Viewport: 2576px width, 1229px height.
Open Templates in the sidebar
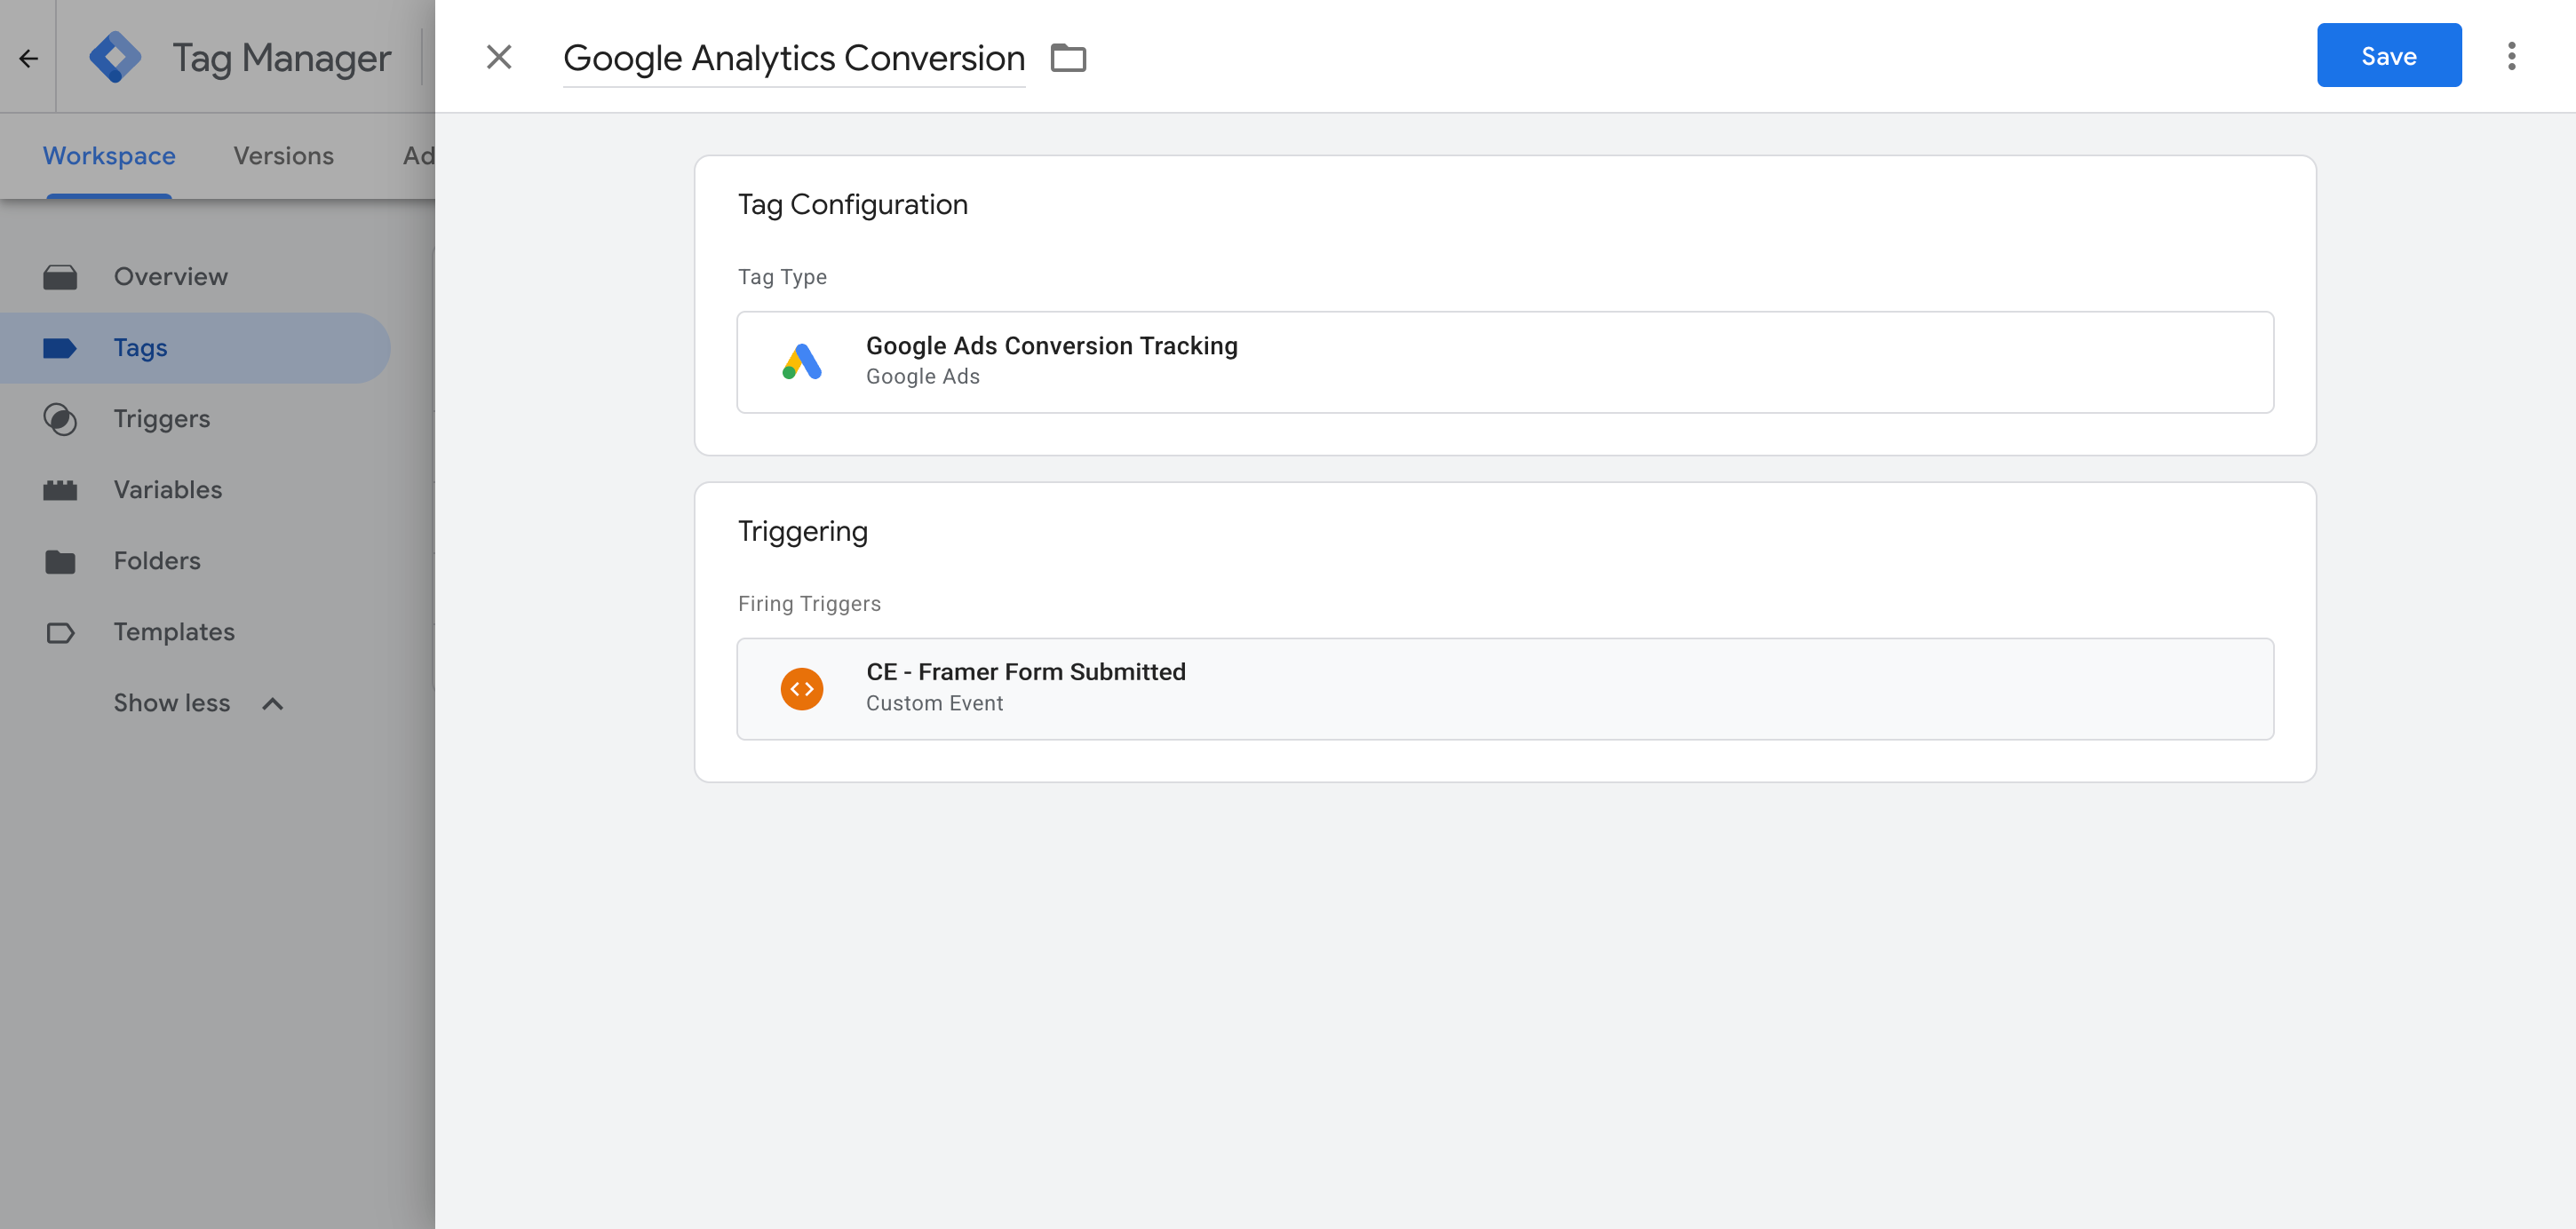click(195, 631)
